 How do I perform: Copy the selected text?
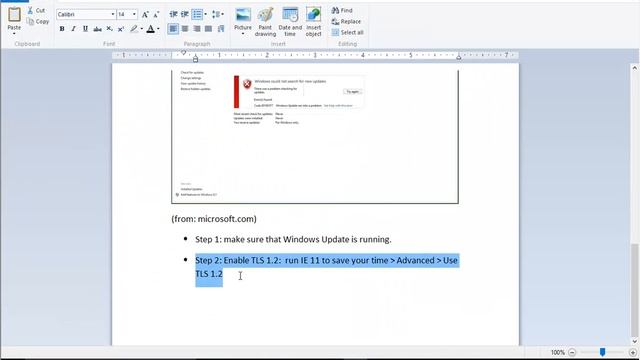point(38,22)
